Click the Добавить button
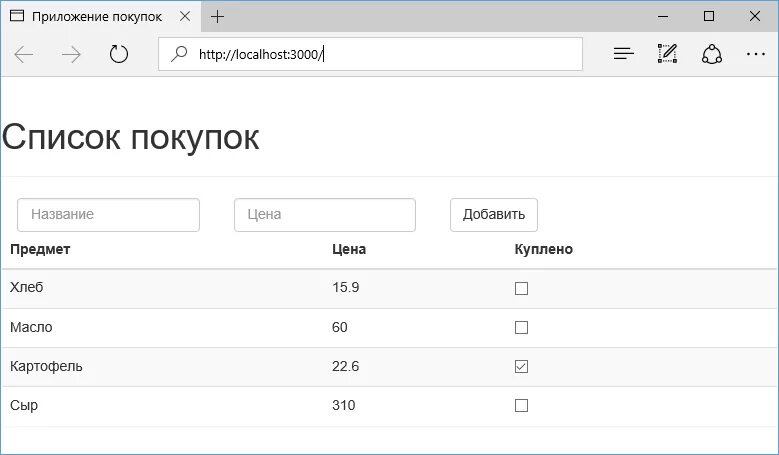Image resolution: width=779 pixels, height=455 pixels. (494, 215)
